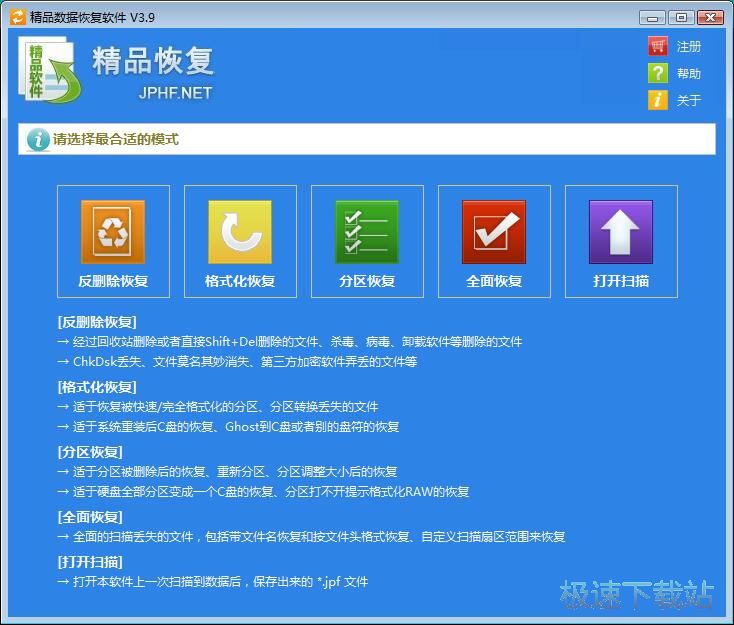Click the yellow format recovery arrow icon

click(x=240, y=232)
